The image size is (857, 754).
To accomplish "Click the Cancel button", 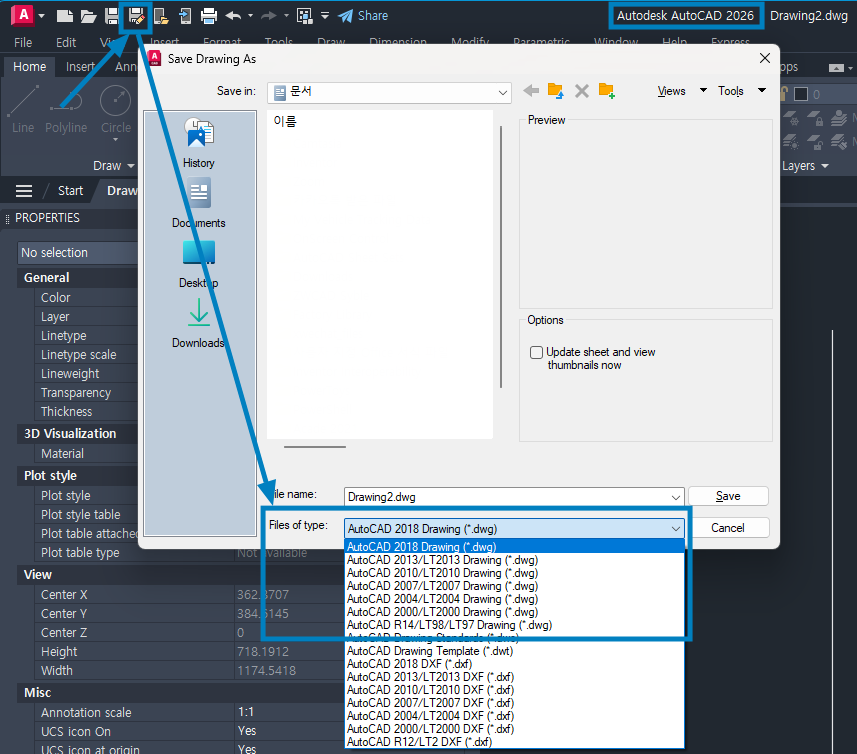I will (728, 528).
